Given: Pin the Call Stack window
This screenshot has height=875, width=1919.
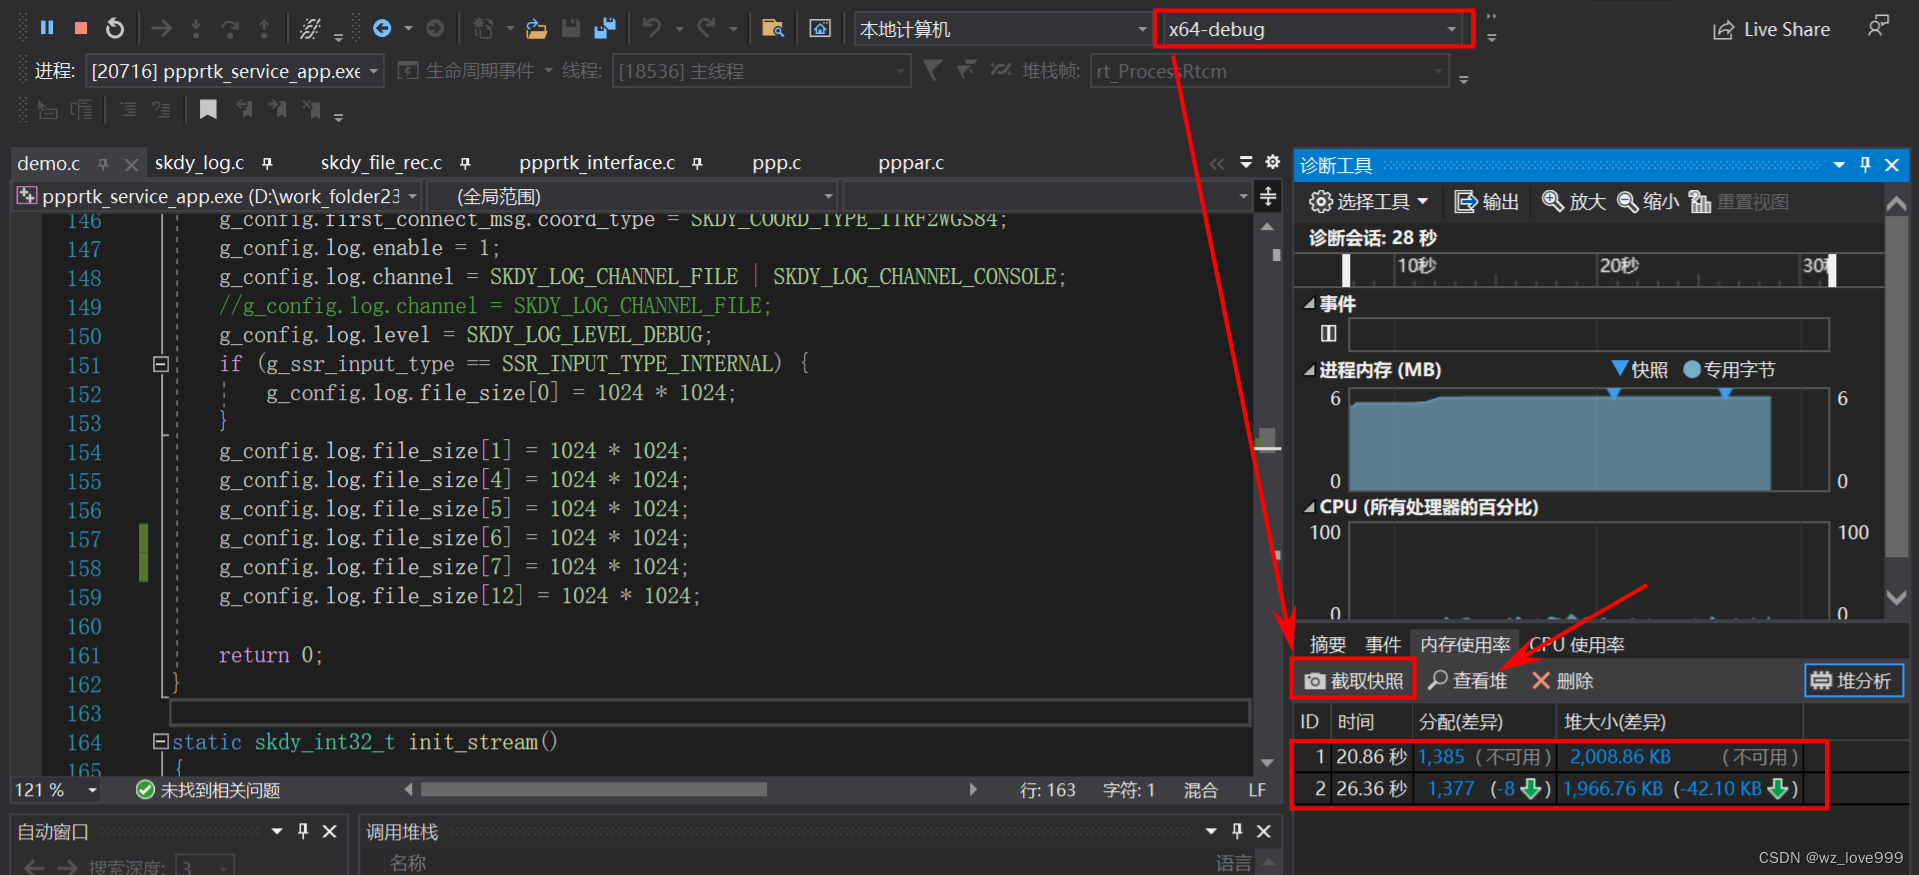Looking at the screenshot, I should (1237, 831).
